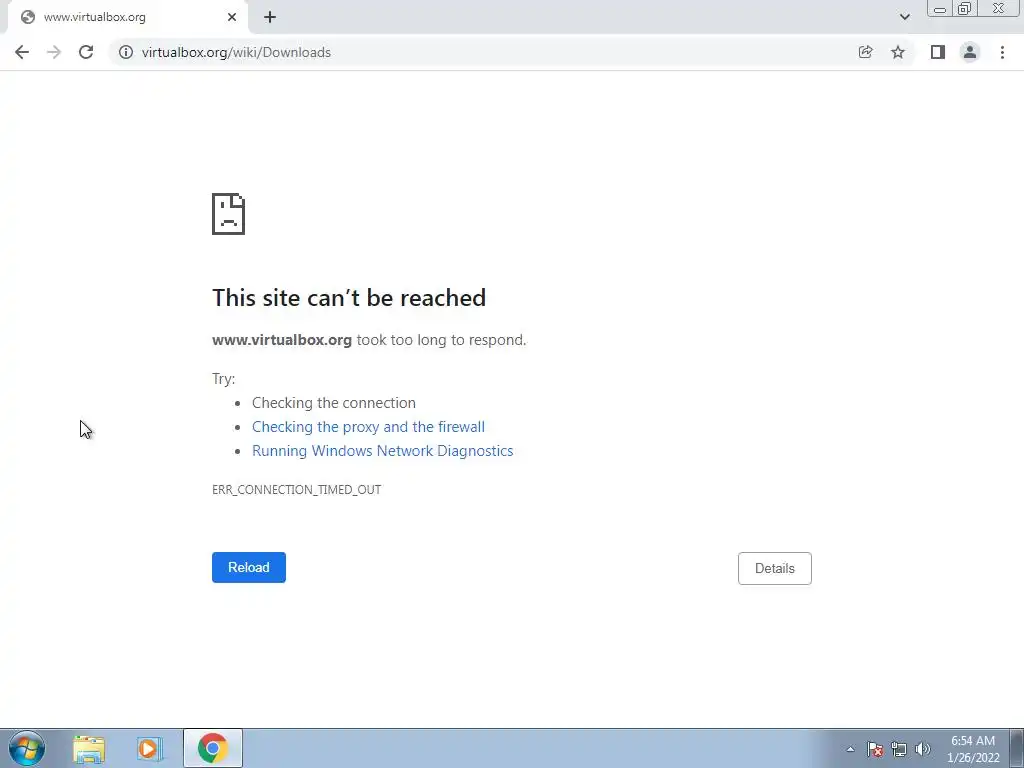Expand the tab search chevron
This screenshot has height=768, width=1024.
904,17
